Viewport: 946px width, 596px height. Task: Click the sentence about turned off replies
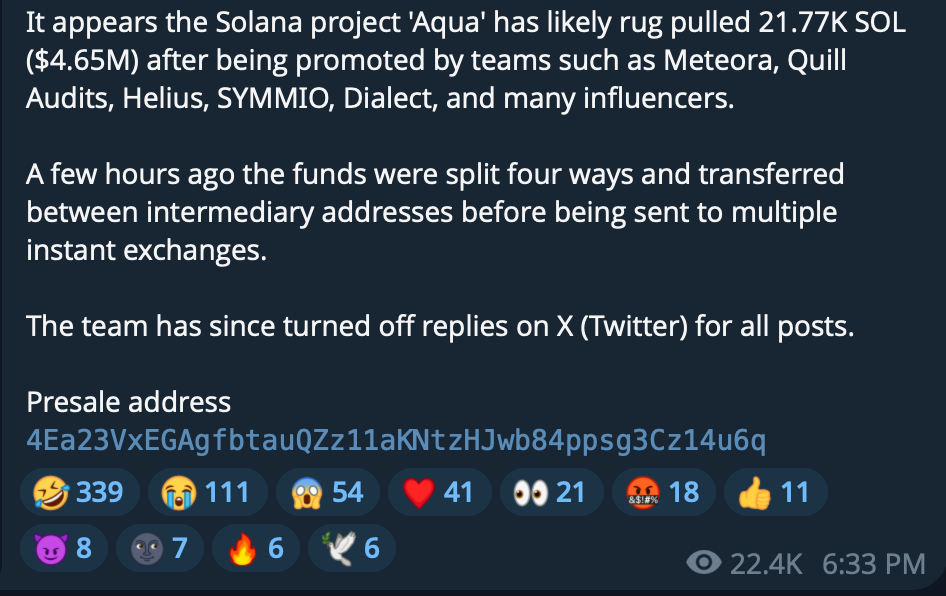coord(440,326)
